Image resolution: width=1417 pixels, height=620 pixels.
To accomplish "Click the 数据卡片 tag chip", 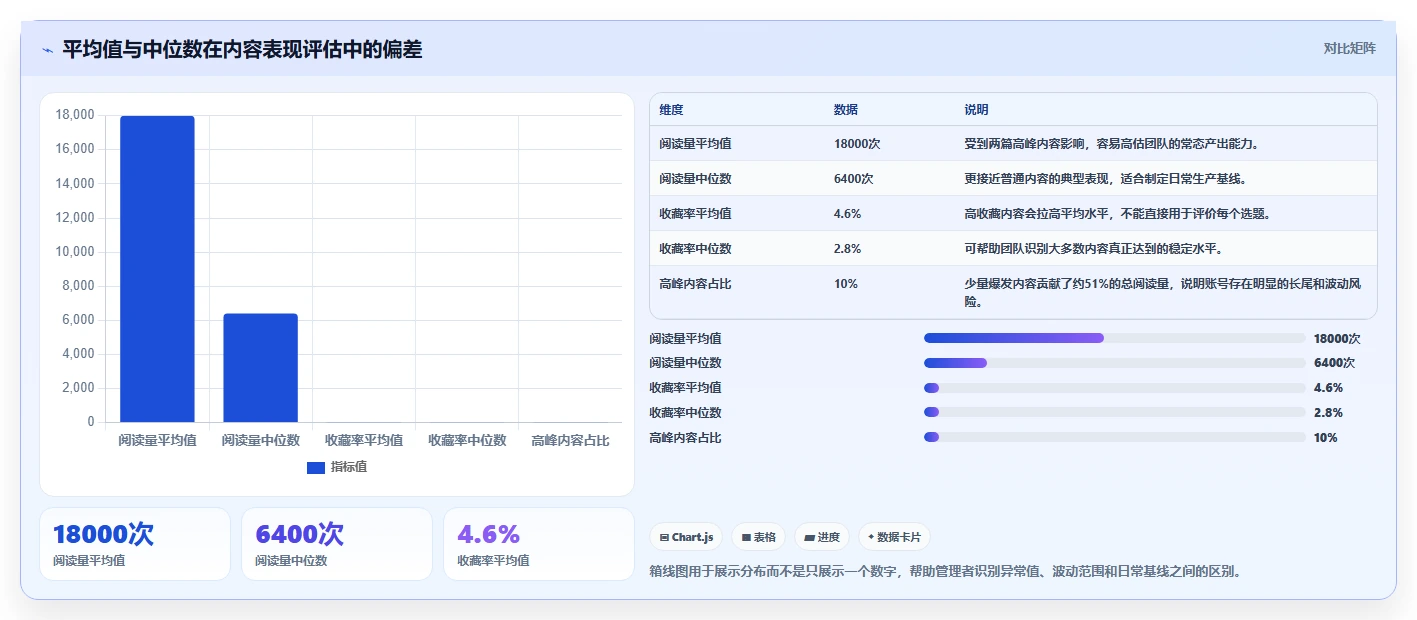I will coord(894,537).
